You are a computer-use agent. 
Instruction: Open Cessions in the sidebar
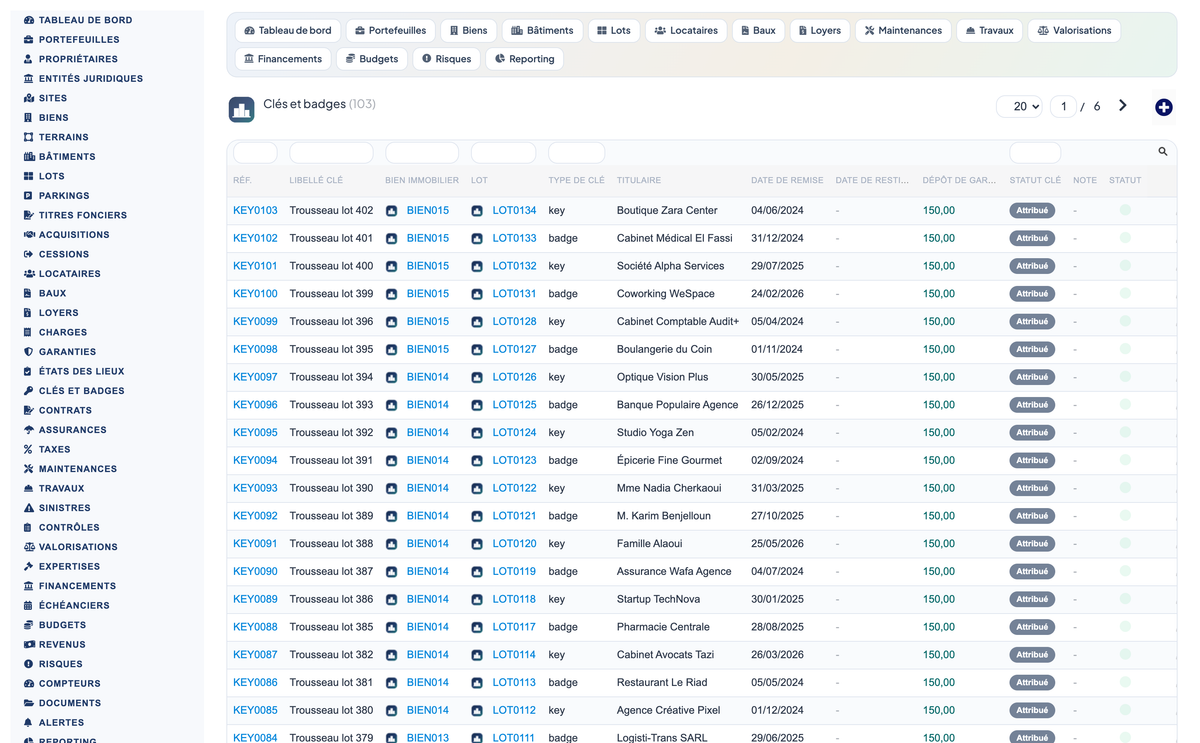[56, 254]
